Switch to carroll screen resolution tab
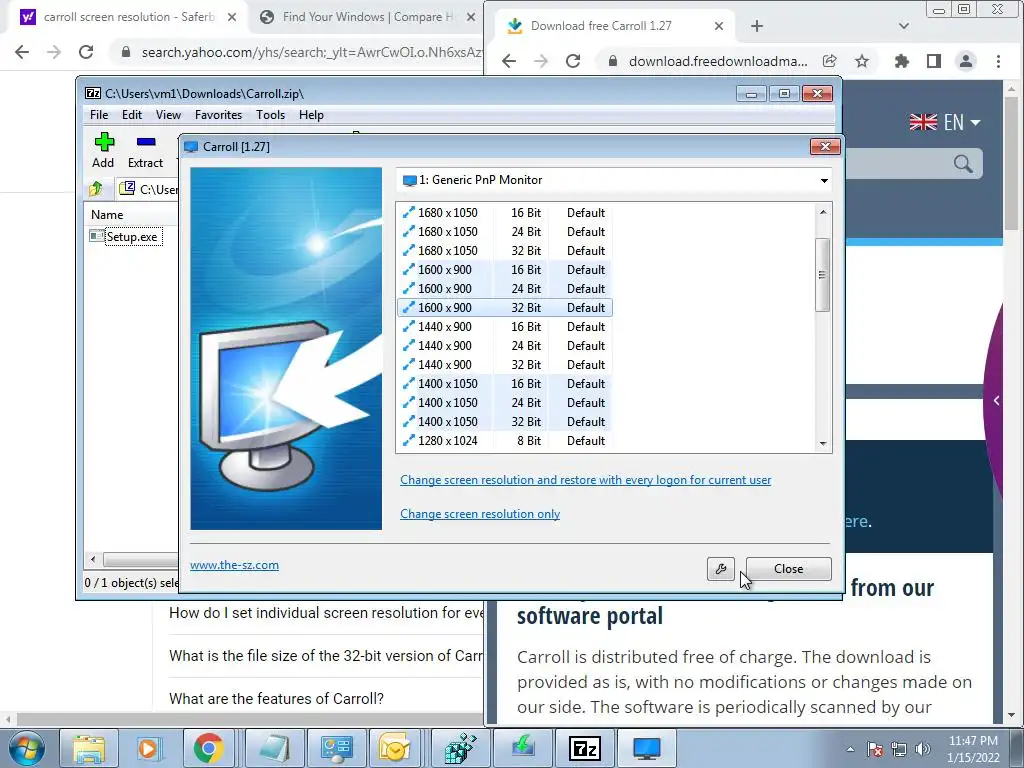This screenshot has height=768, width=1024. (129, 17)
